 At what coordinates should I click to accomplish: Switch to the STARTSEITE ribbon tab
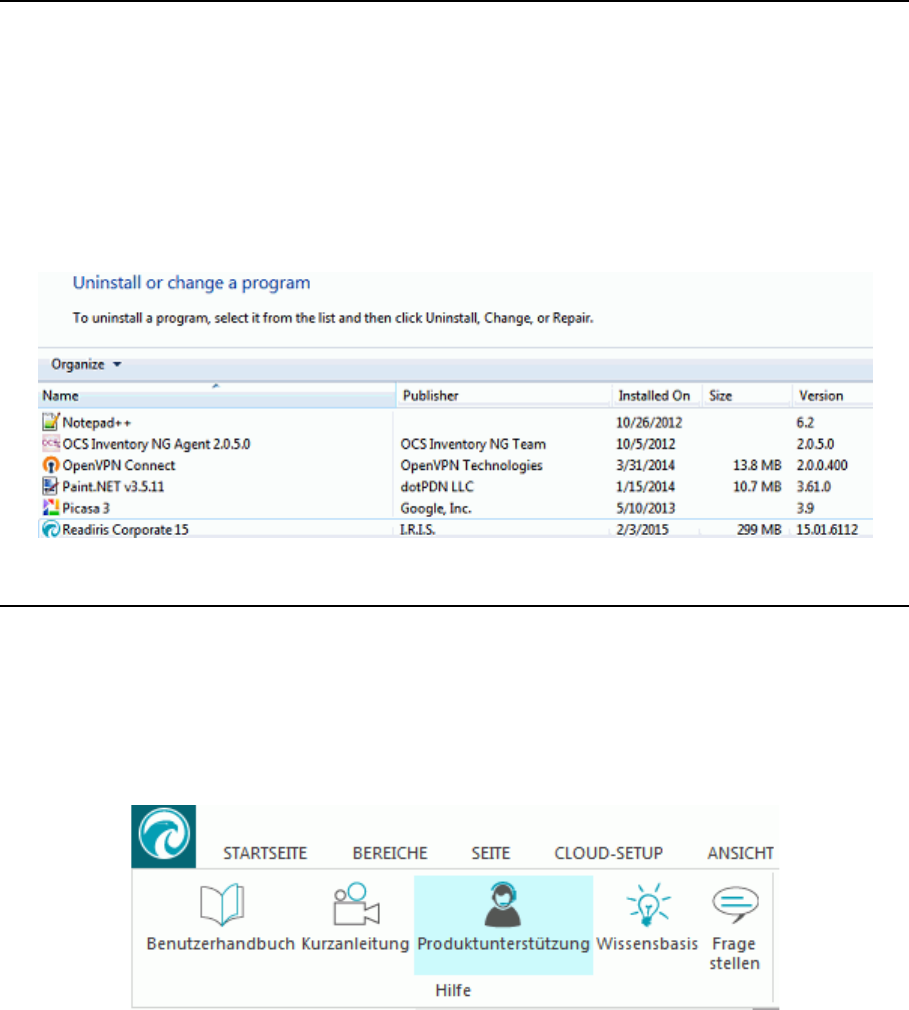click(x=265, y=853)
